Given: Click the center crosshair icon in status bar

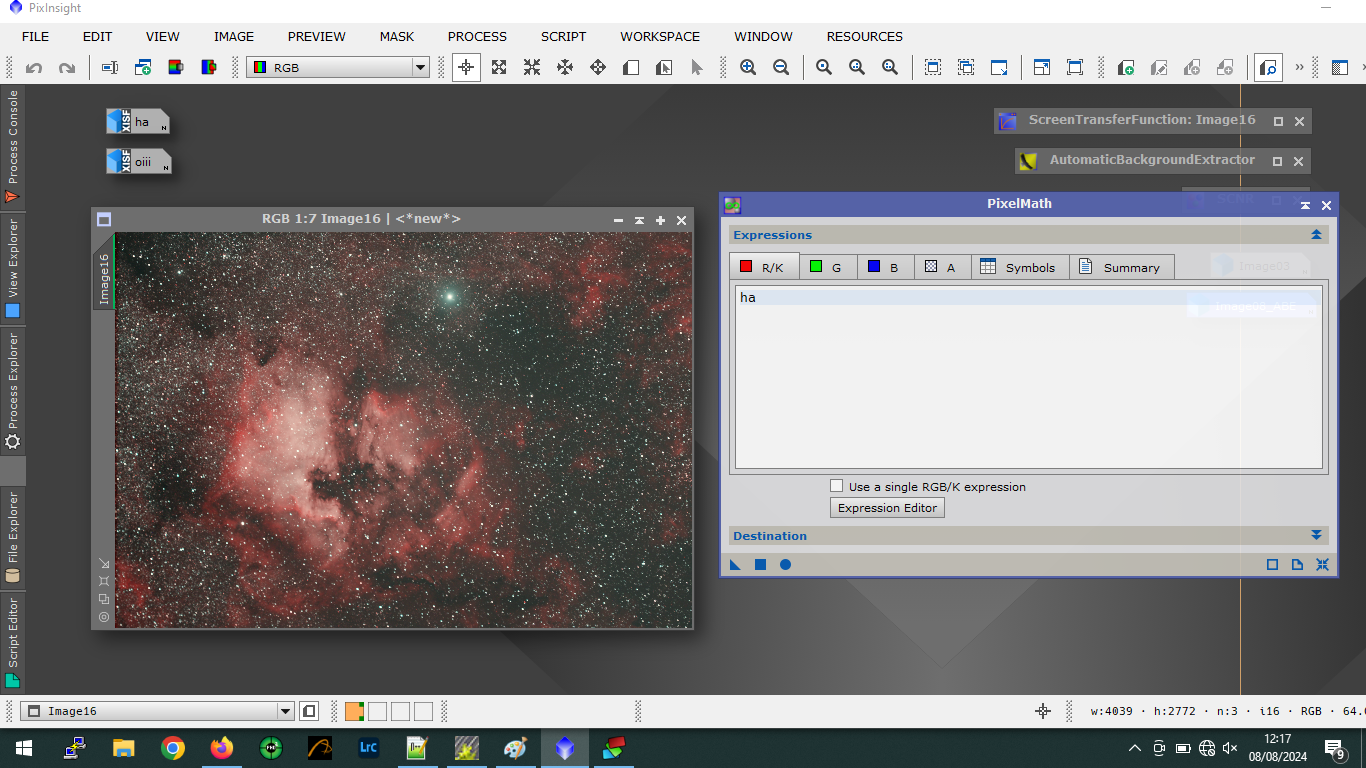Looking at the screenshot, I should pyautogui.click(x=1043, y=711).
